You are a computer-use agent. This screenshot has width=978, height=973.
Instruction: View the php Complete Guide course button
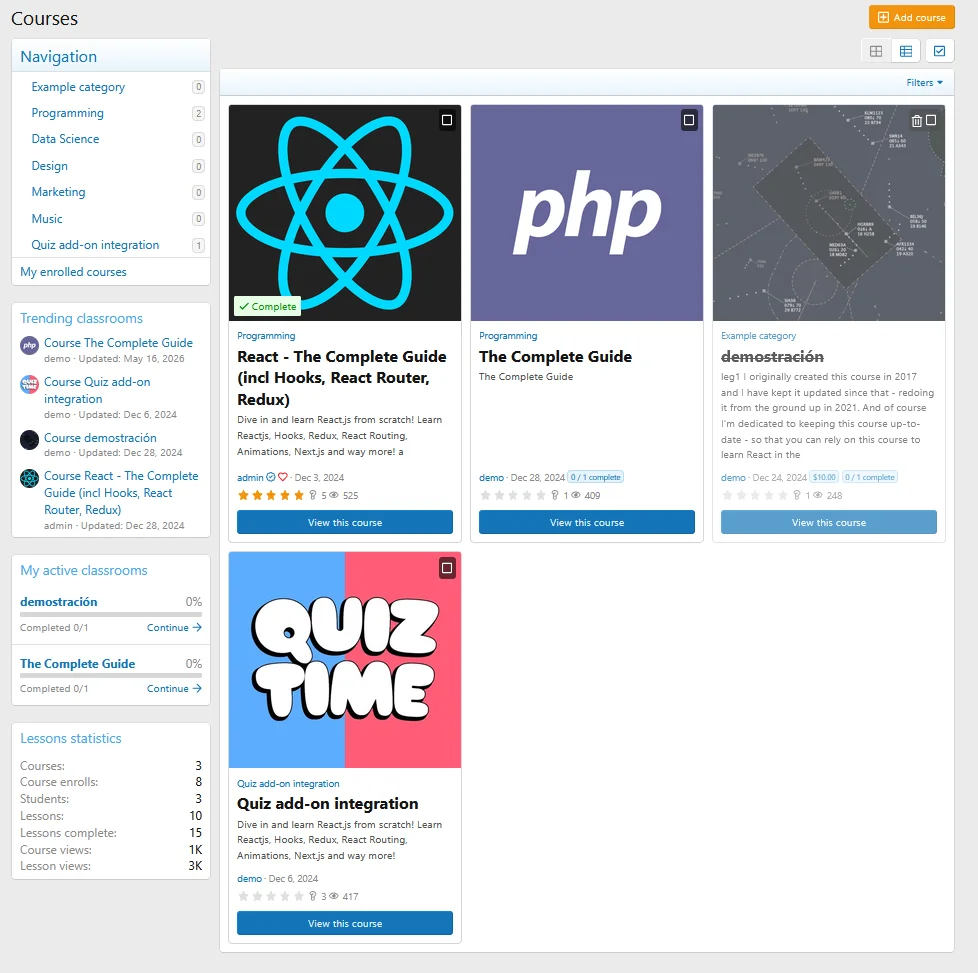coord(587,522)
